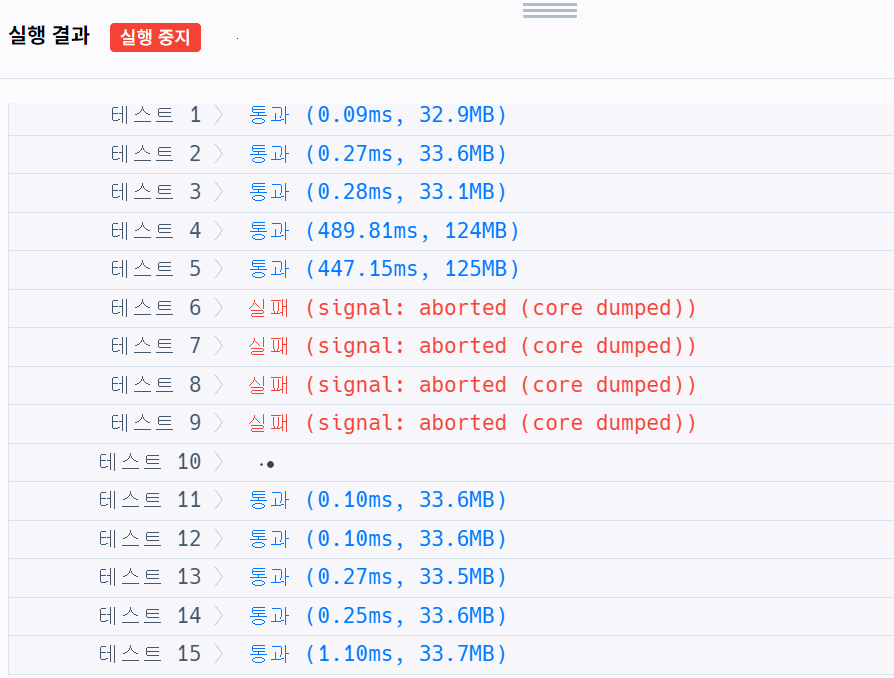Click result '통과 (489.81ms, 124MB)'
This screenshot has height=678, width=894.
(x=384, y=231)
